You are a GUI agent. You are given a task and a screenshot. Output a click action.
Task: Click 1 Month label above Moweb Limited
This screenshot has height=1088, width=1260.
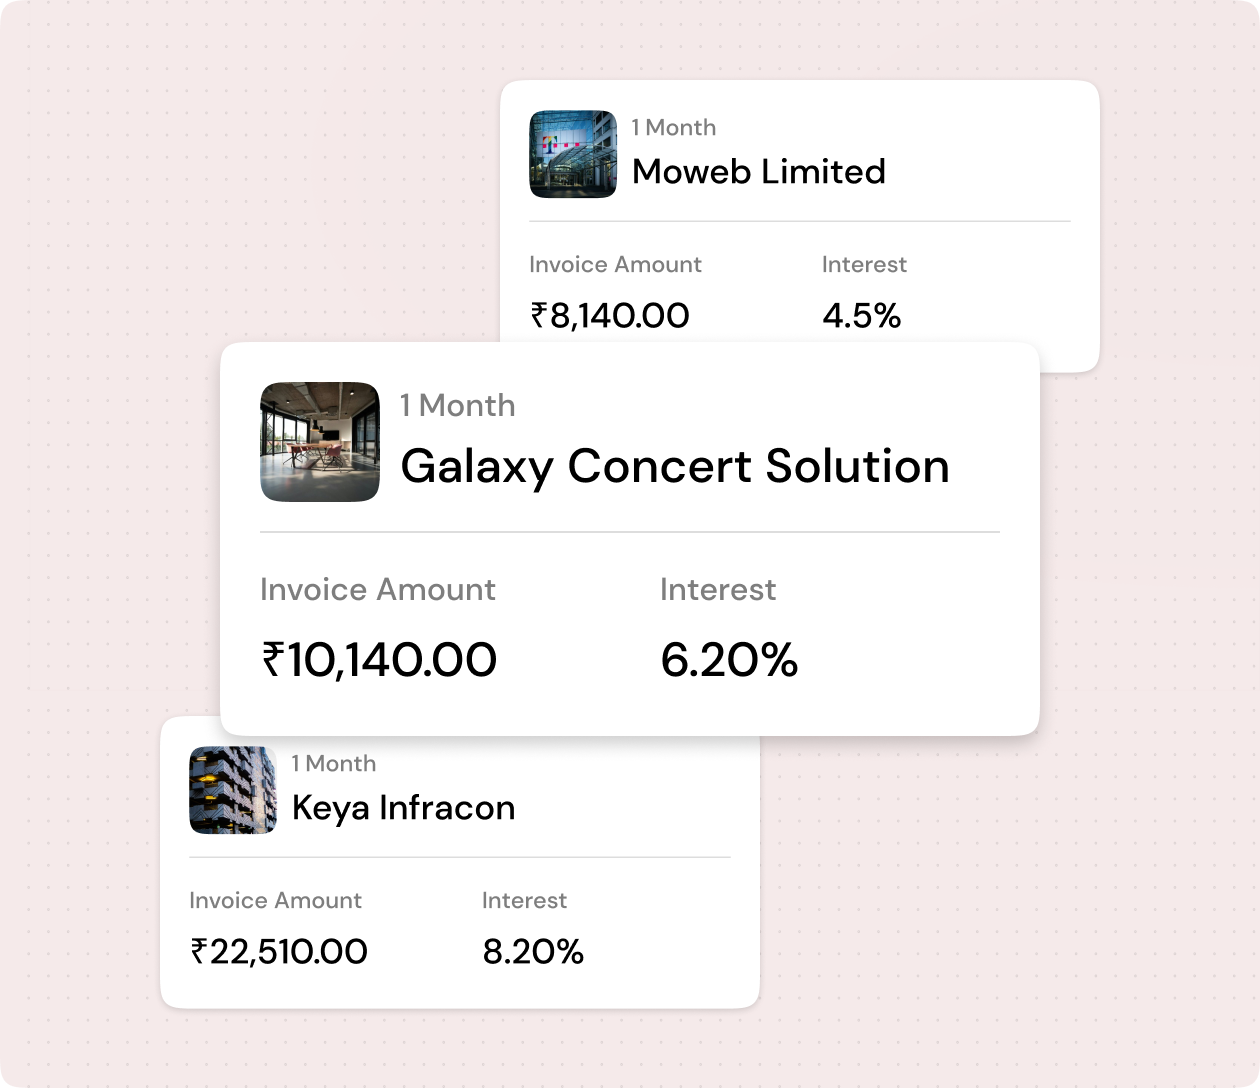(673, 127)
